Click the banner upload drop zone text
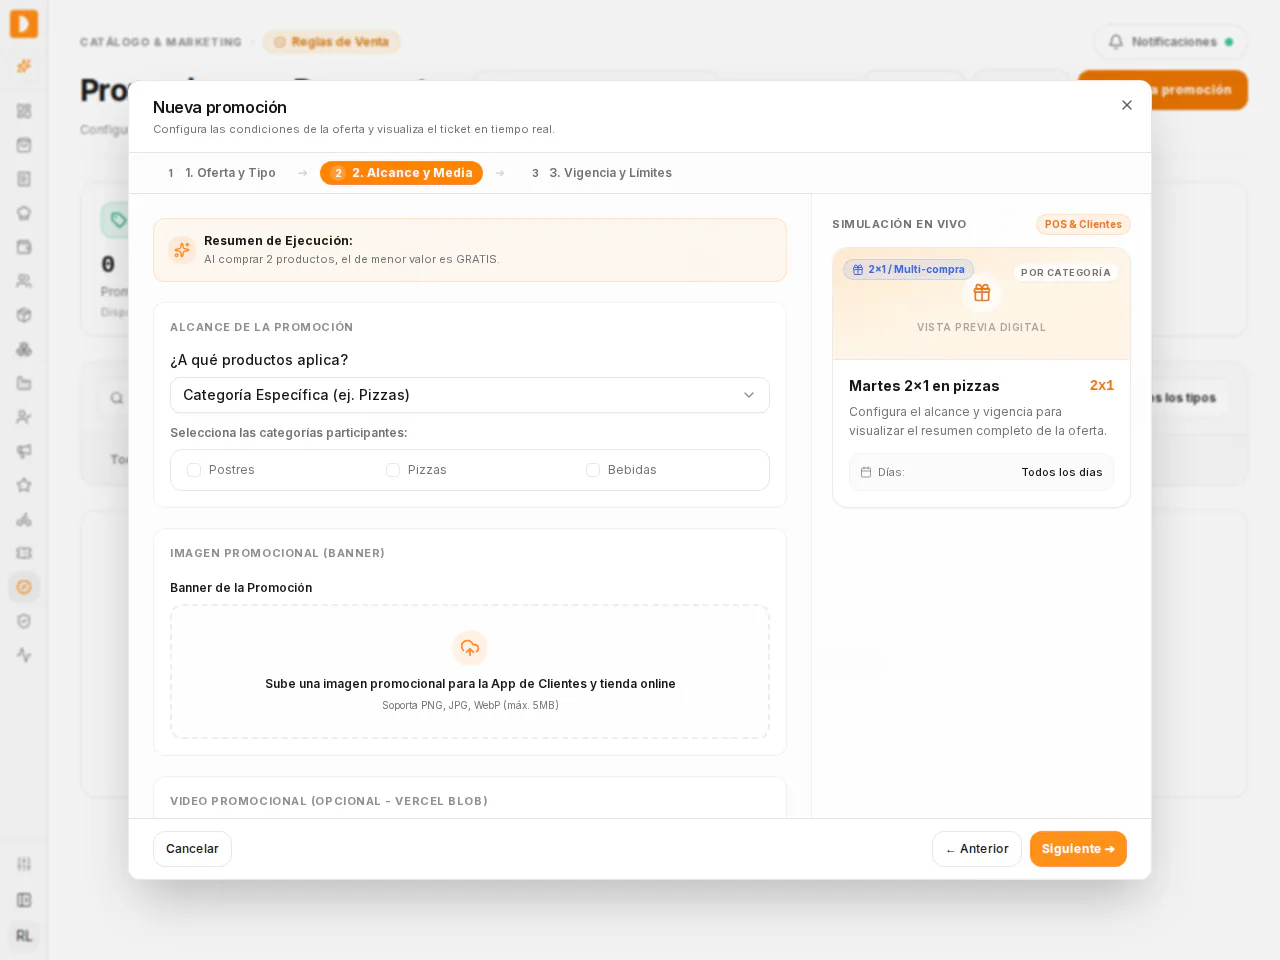The height and width of the screenshot is (960, 1280). click(470, 684)
